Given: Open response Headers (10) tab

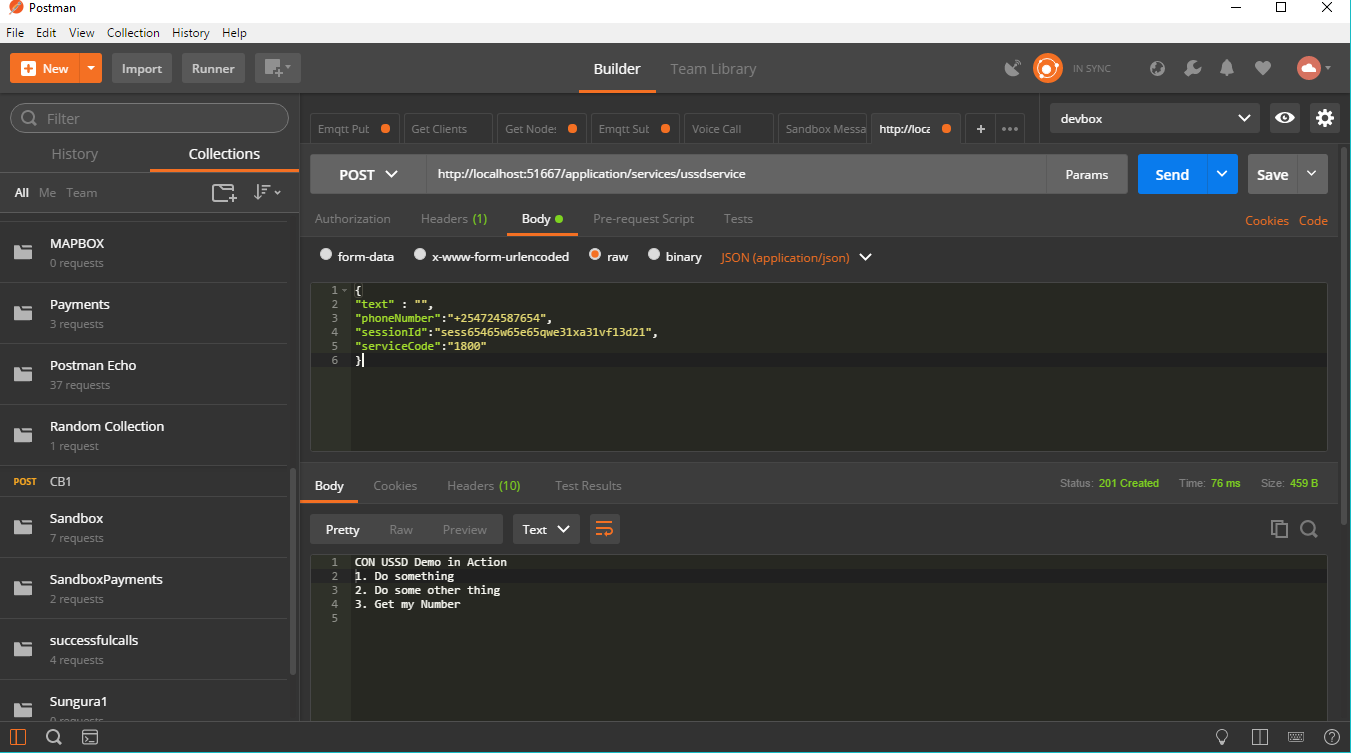Looking at the screenshot, I should tap(483, 486).
